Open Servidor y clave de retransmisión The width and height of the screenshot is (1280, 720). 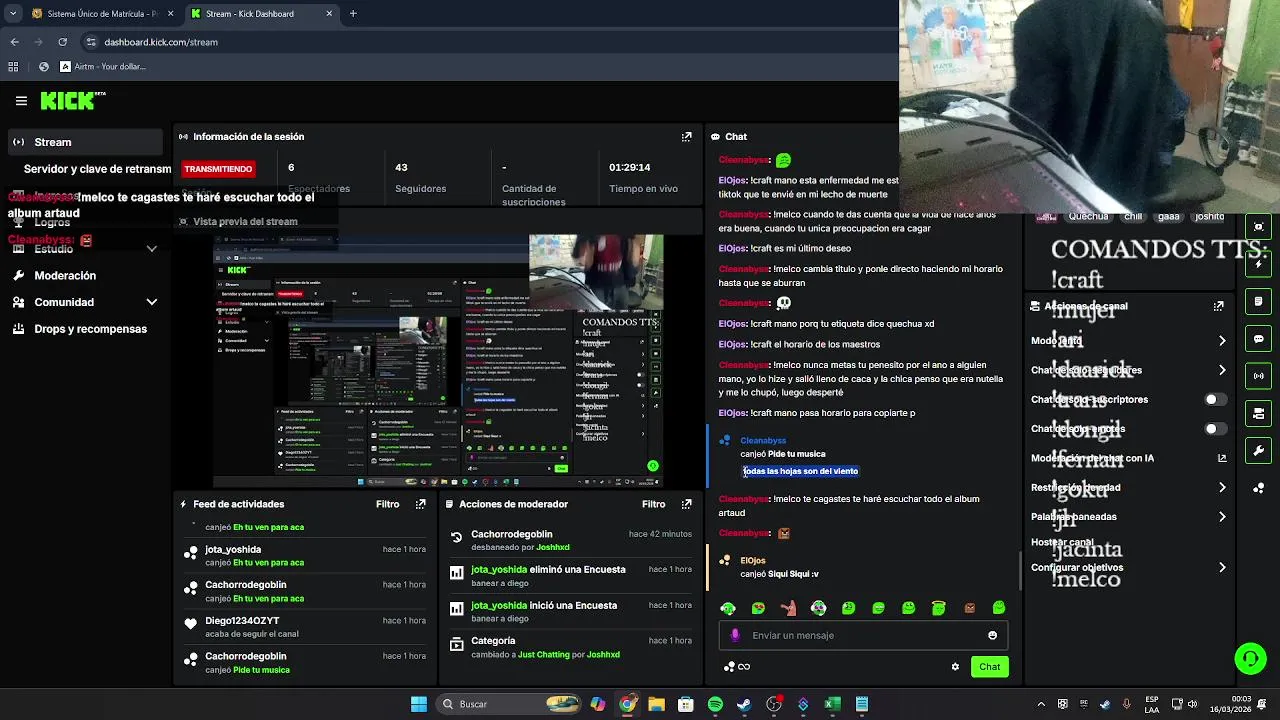(97, 169)
